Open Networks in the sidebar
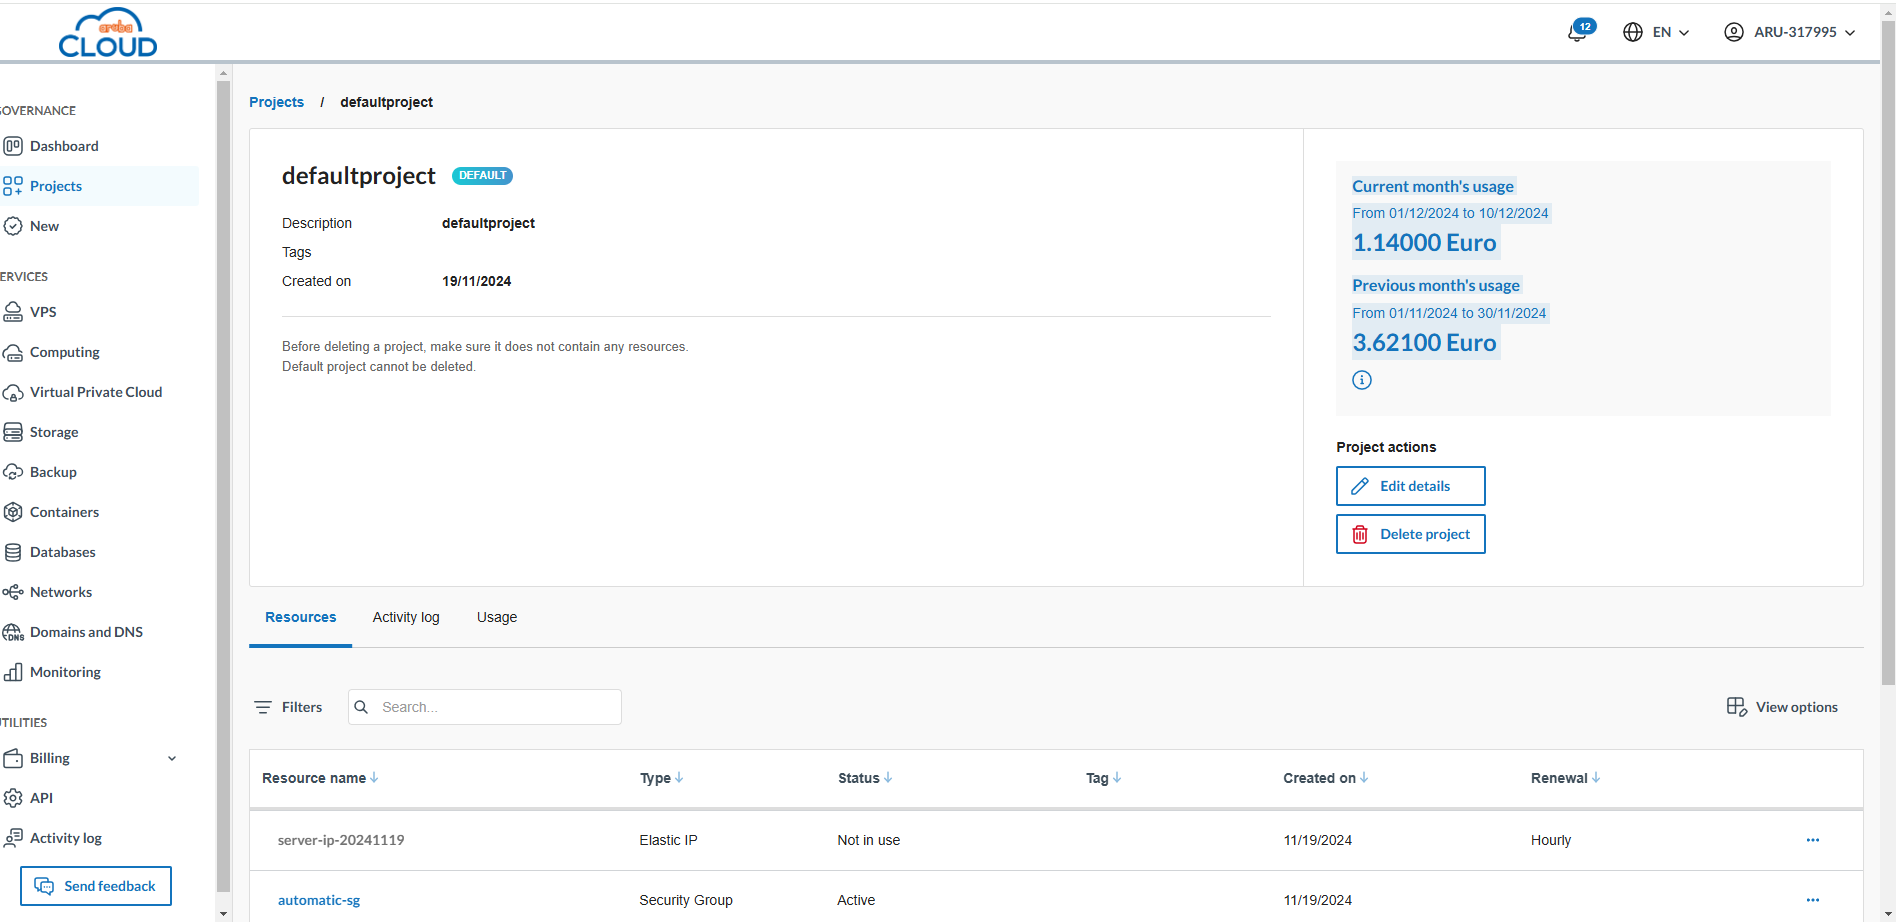Viewport: 1896px width, 922px height. click(61, 592)
